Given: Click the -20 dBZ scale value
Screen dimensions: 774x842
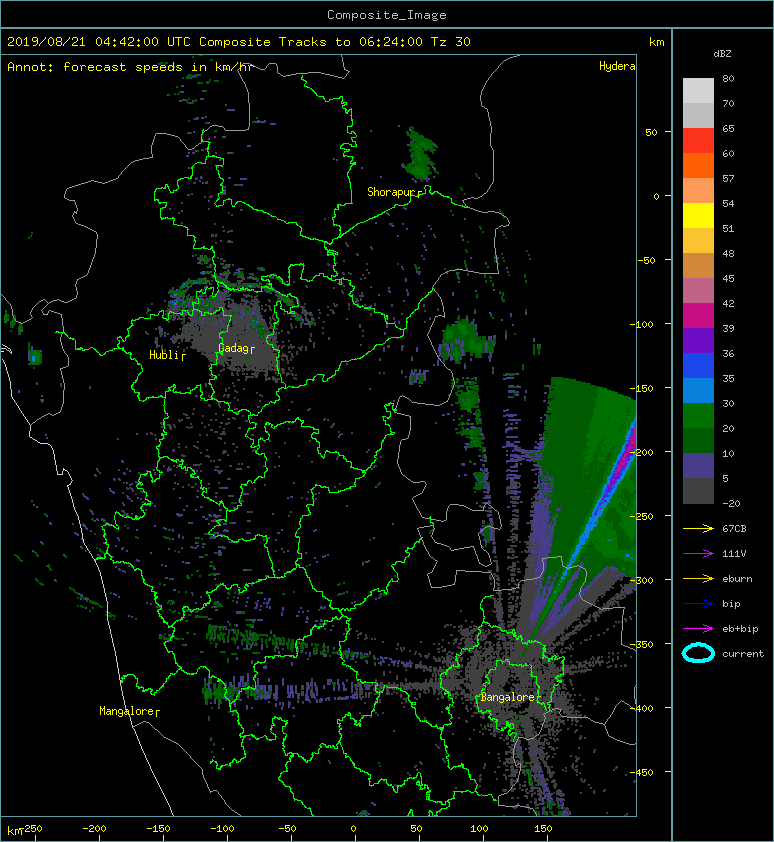Looking at the screenshot, I should [x=731, y=503].
